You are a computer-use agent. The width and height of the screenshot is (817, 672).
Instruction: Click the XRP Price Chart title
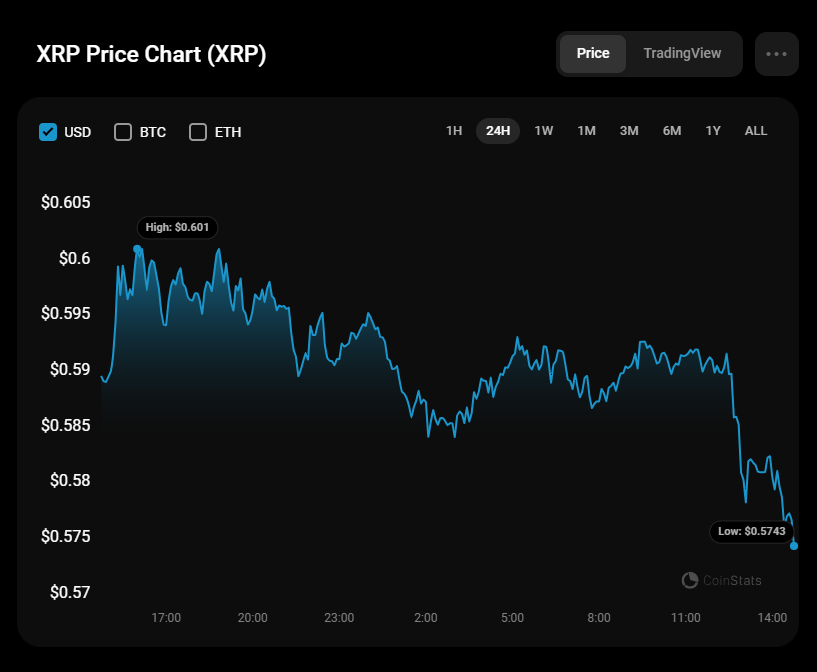click(151, 55)
